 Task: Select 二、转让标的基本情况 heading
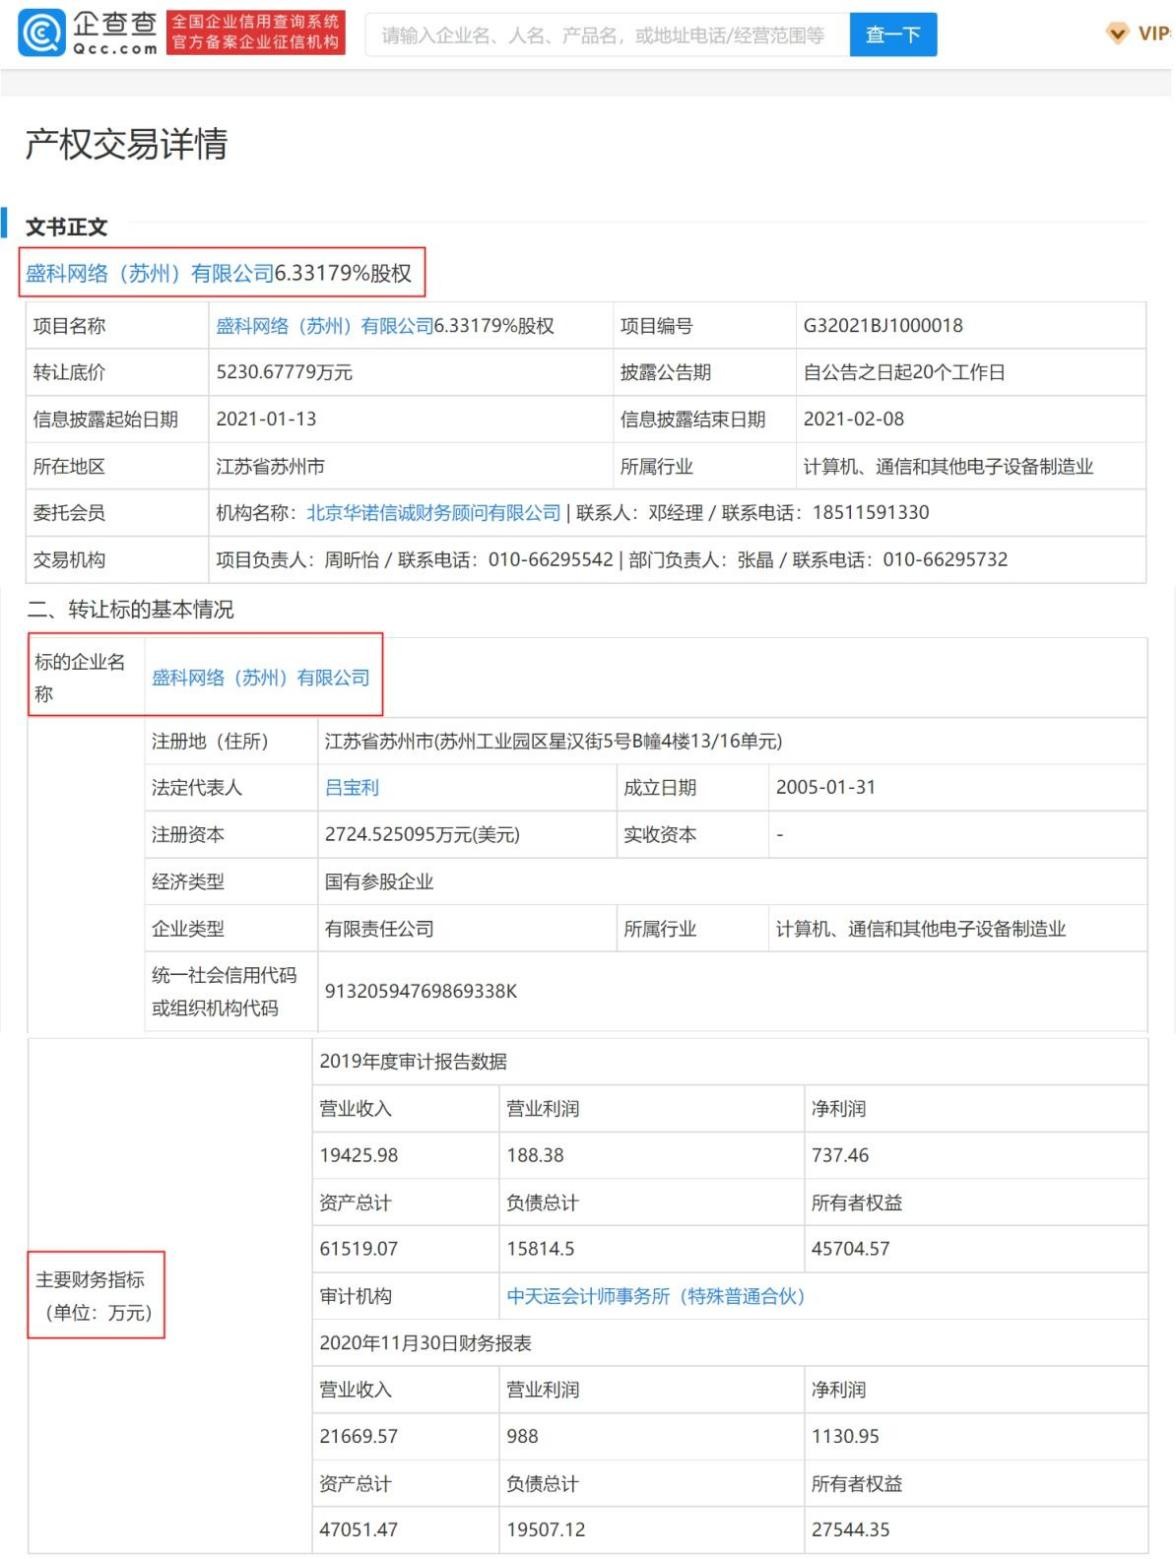tap(130, 609)
